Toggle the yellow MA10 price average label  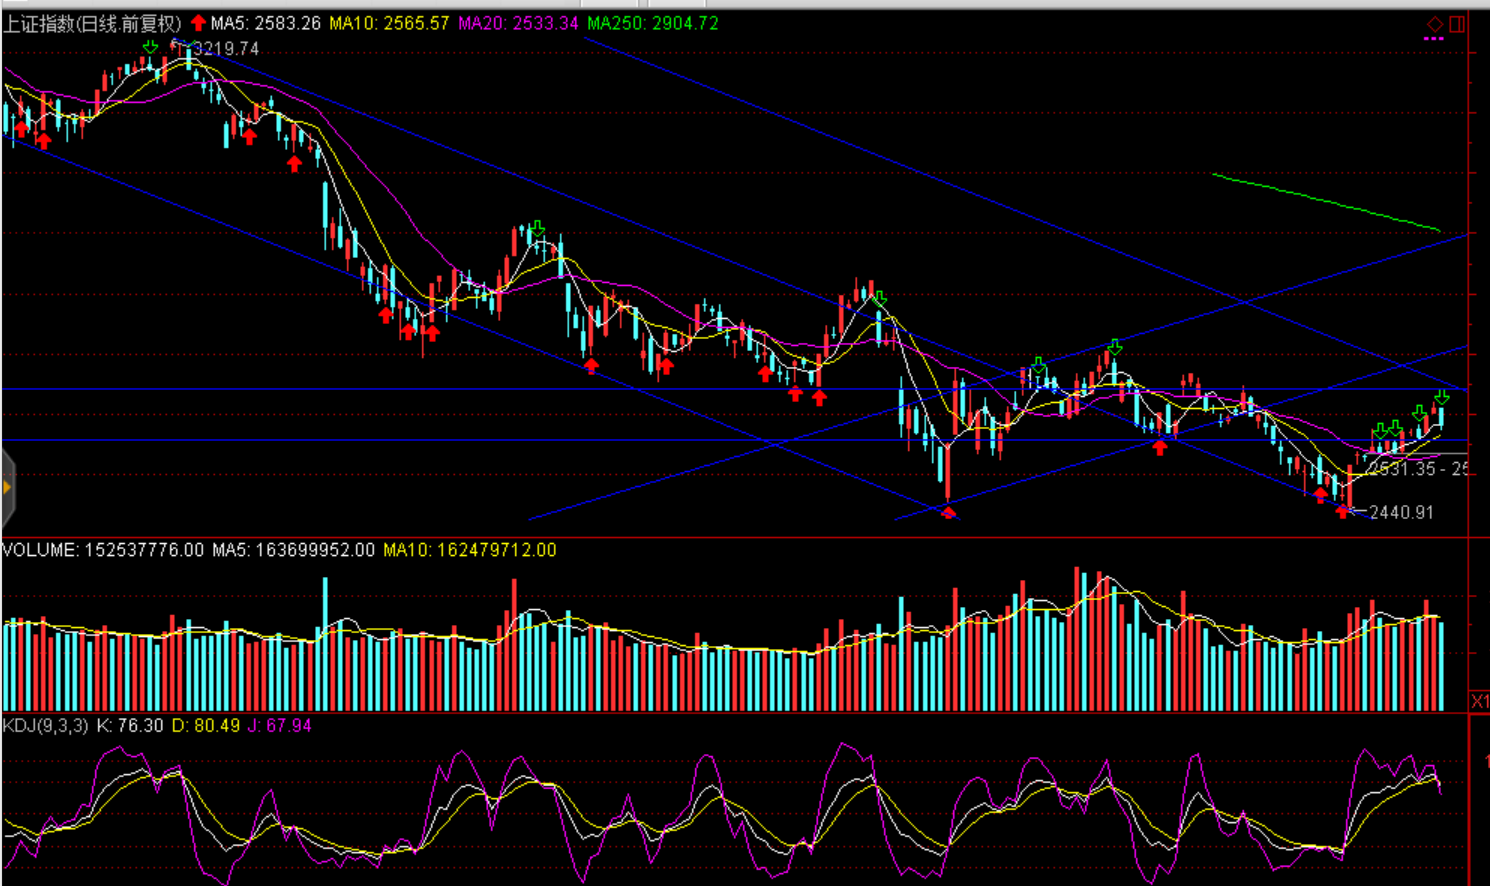pyautogui.click(x=389, y=23)
